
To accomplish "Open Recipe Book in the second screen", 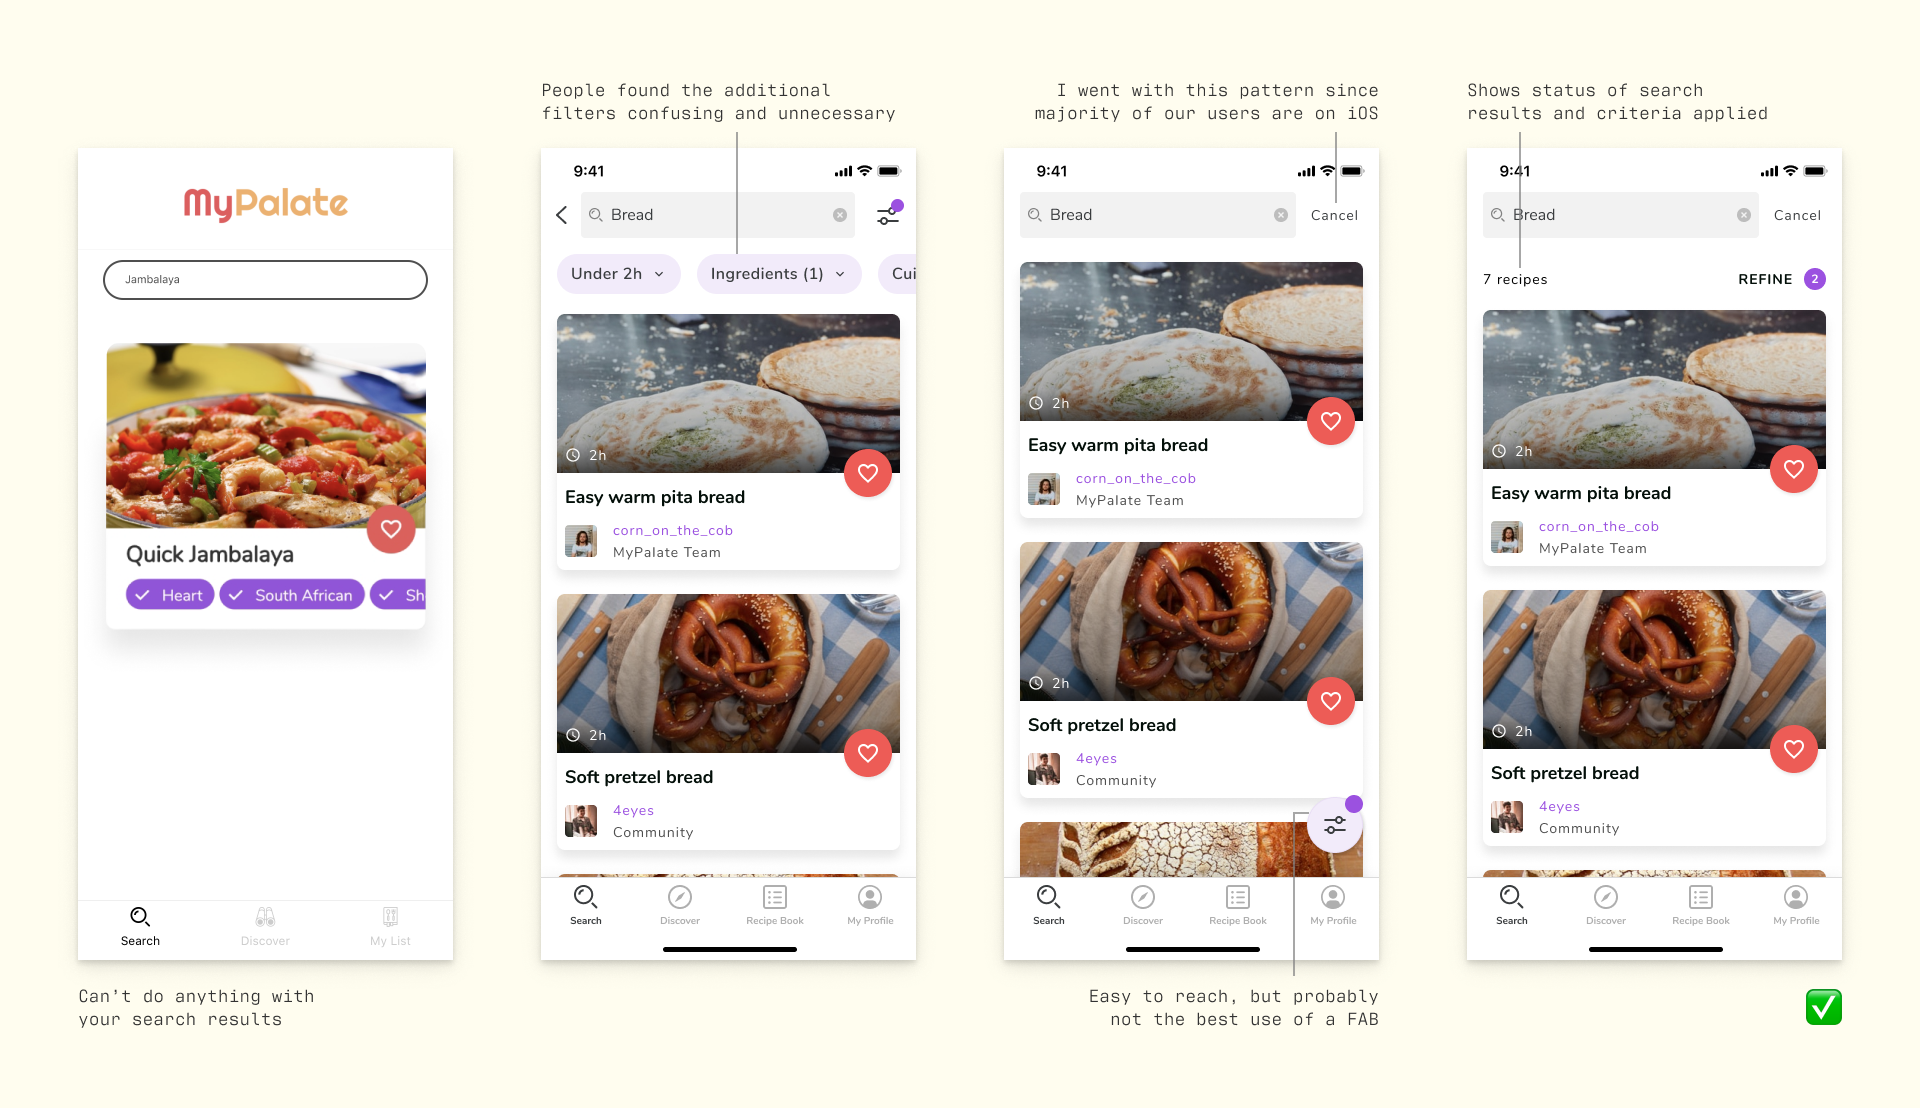I will (x=775, y=905).
